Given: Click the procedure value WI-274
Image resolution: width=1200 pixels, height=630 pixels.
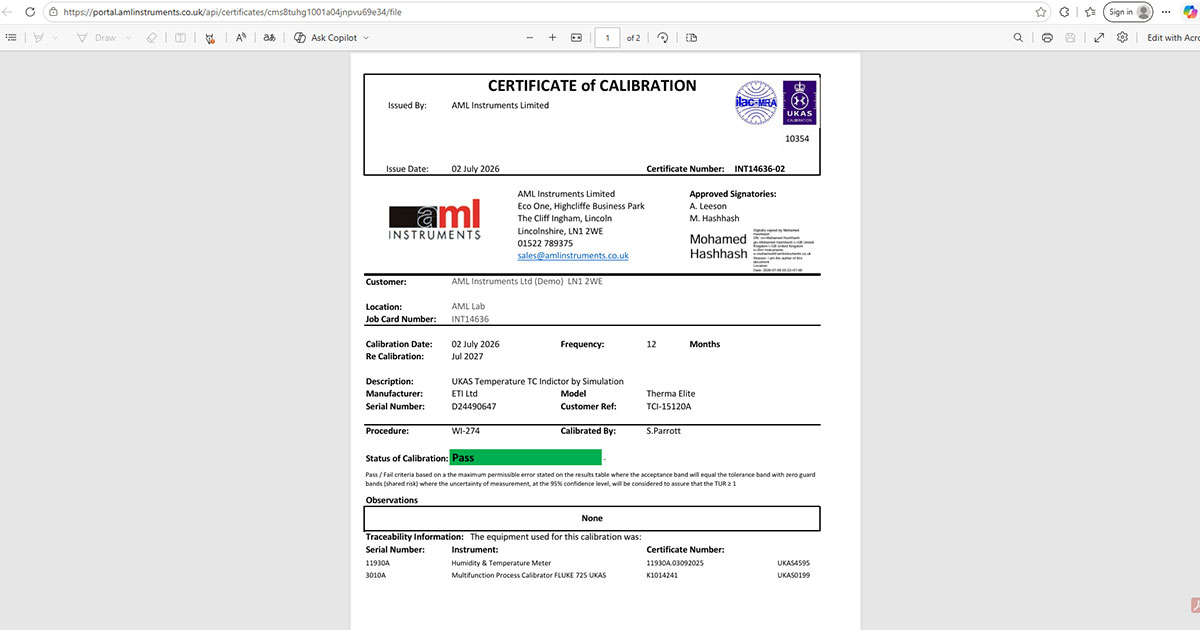Looking at the screenshot, I should [x=464, y=431].
